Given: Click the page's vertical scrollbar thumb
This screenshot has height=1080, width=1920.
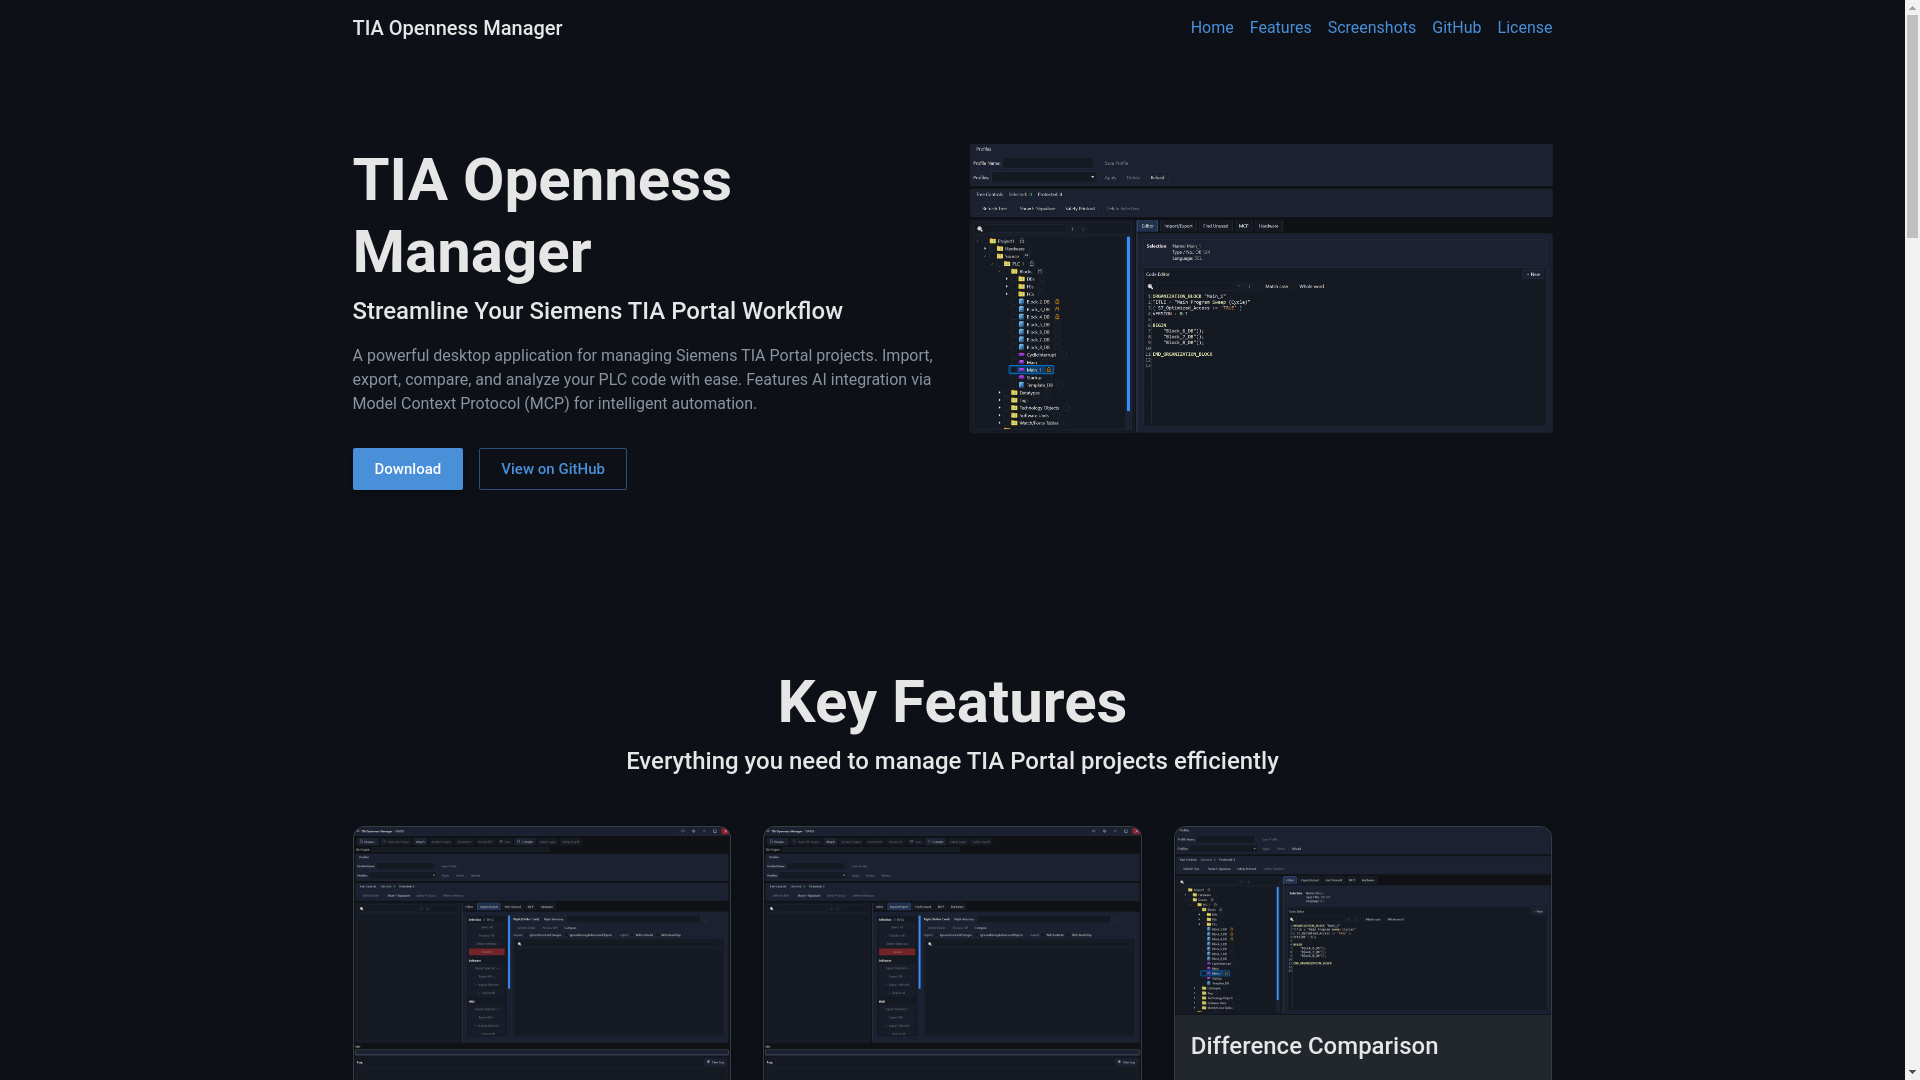Looking at the screenshot, I should pyautogui.click(x=1912, y=125).
